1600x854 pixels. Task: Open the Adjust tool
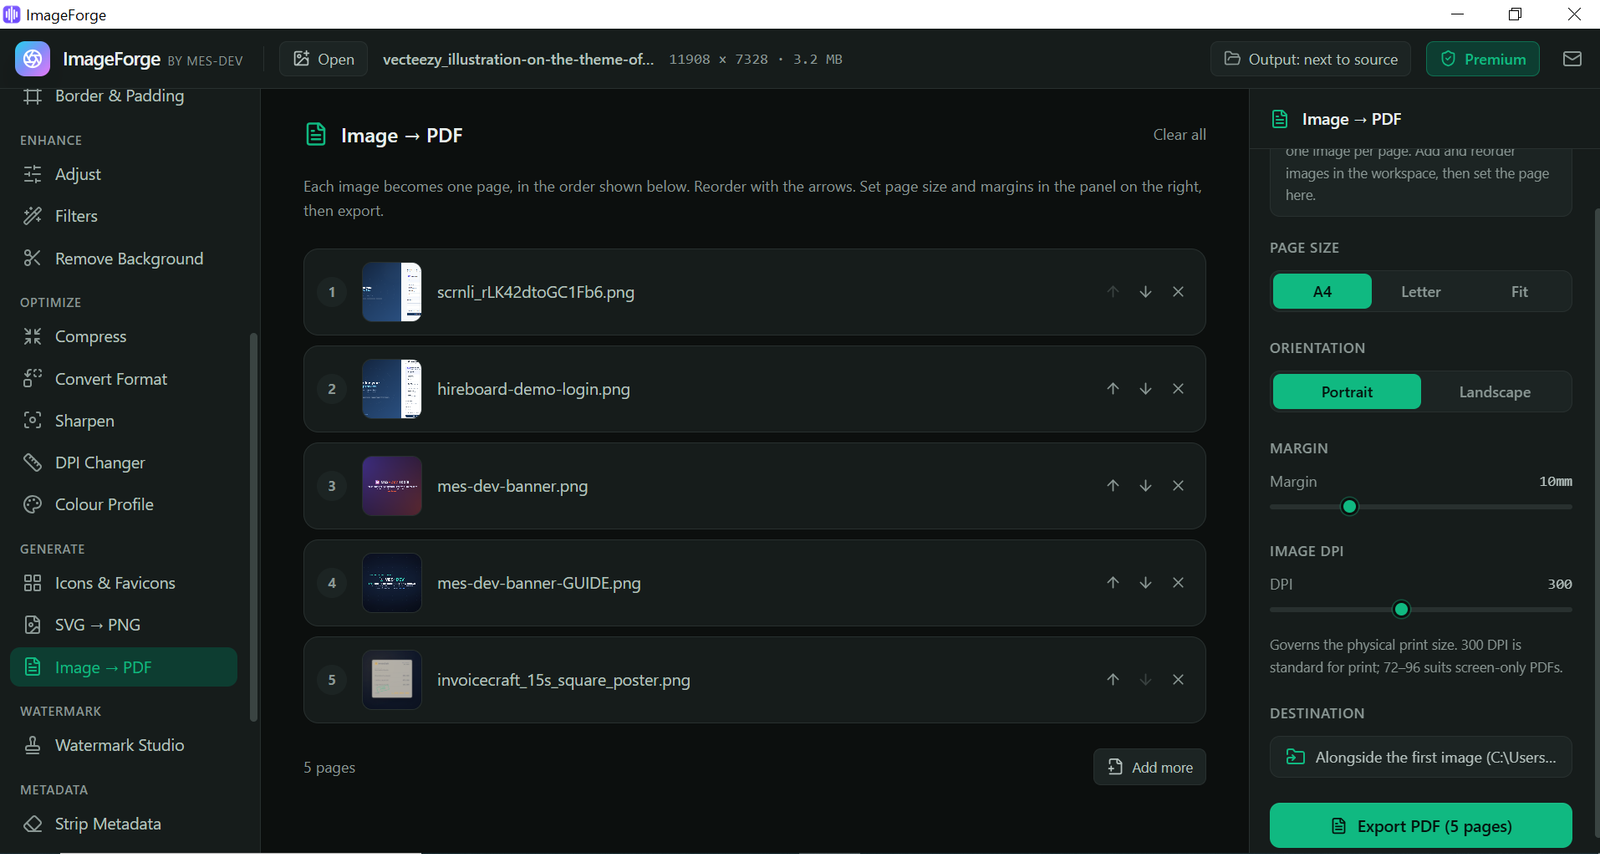pos(123,174)
